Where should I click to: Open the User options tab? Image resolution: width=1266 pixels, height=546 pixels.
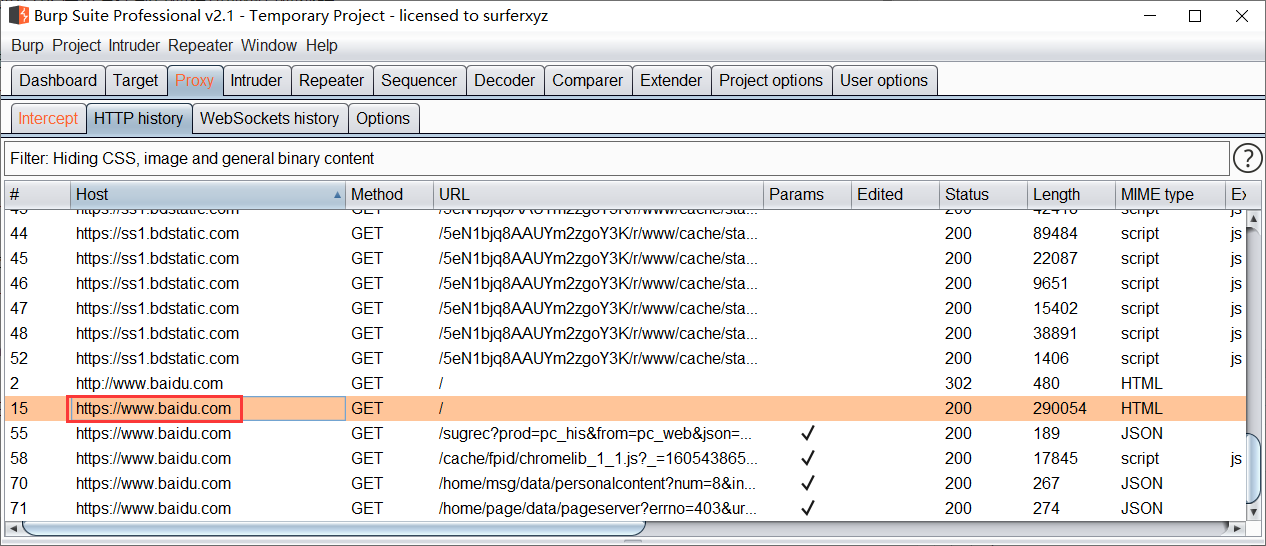pyautogui.click(x=884, y=81)
